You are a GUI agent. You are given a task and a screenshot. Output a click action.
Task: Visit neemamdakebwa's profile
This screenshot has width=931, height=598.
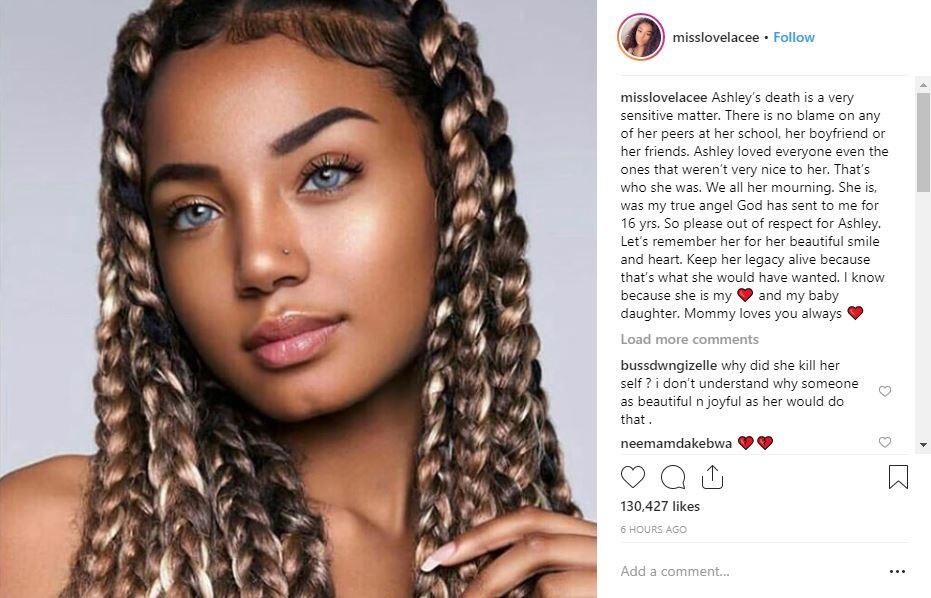[676, 443]
